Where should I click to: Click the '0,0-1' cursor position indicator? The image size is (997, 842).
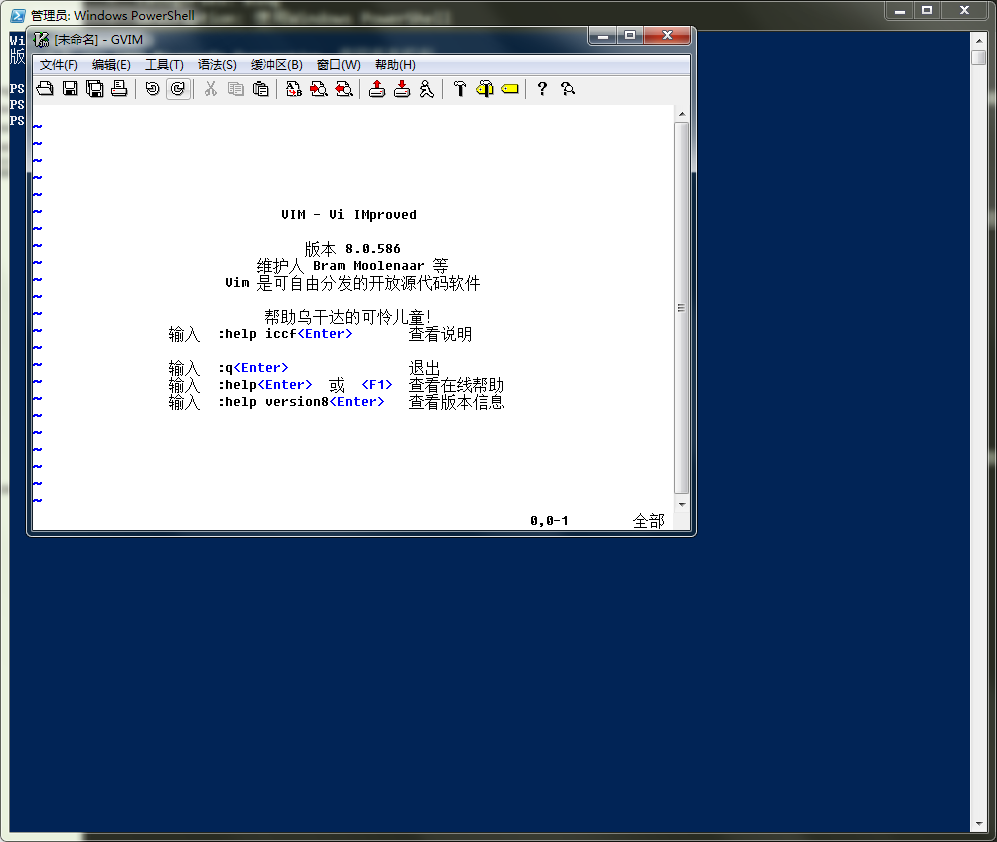tap(549, 521)
